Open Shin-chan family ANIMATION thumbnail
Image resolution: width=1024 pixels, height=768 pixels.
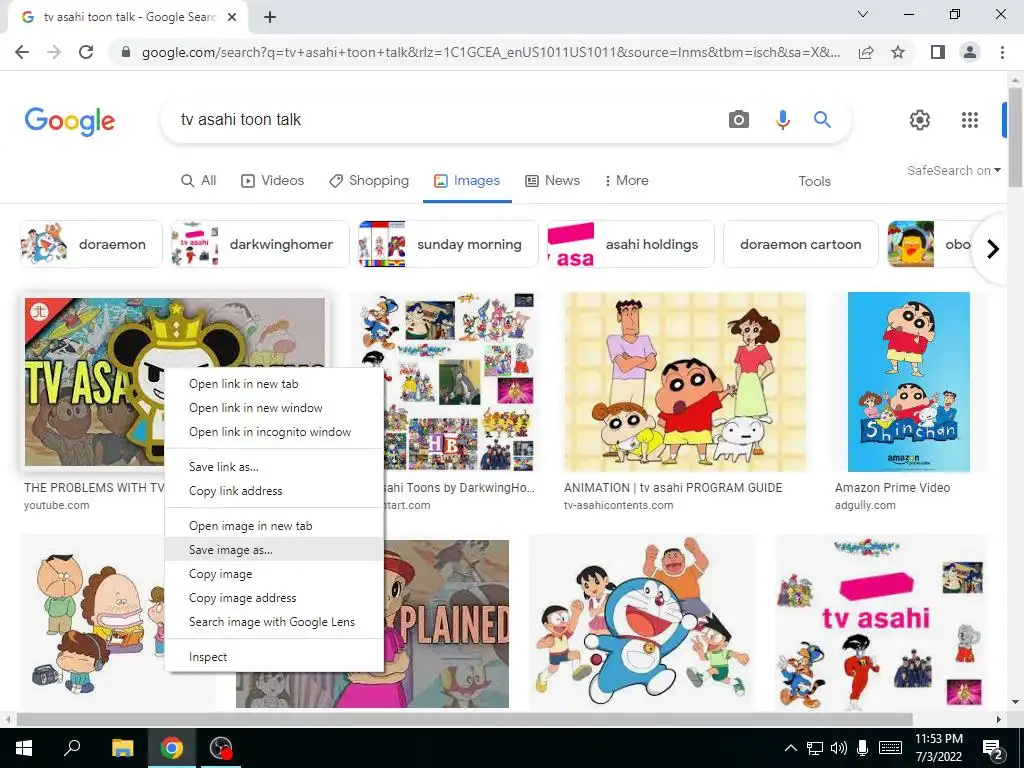685,382
